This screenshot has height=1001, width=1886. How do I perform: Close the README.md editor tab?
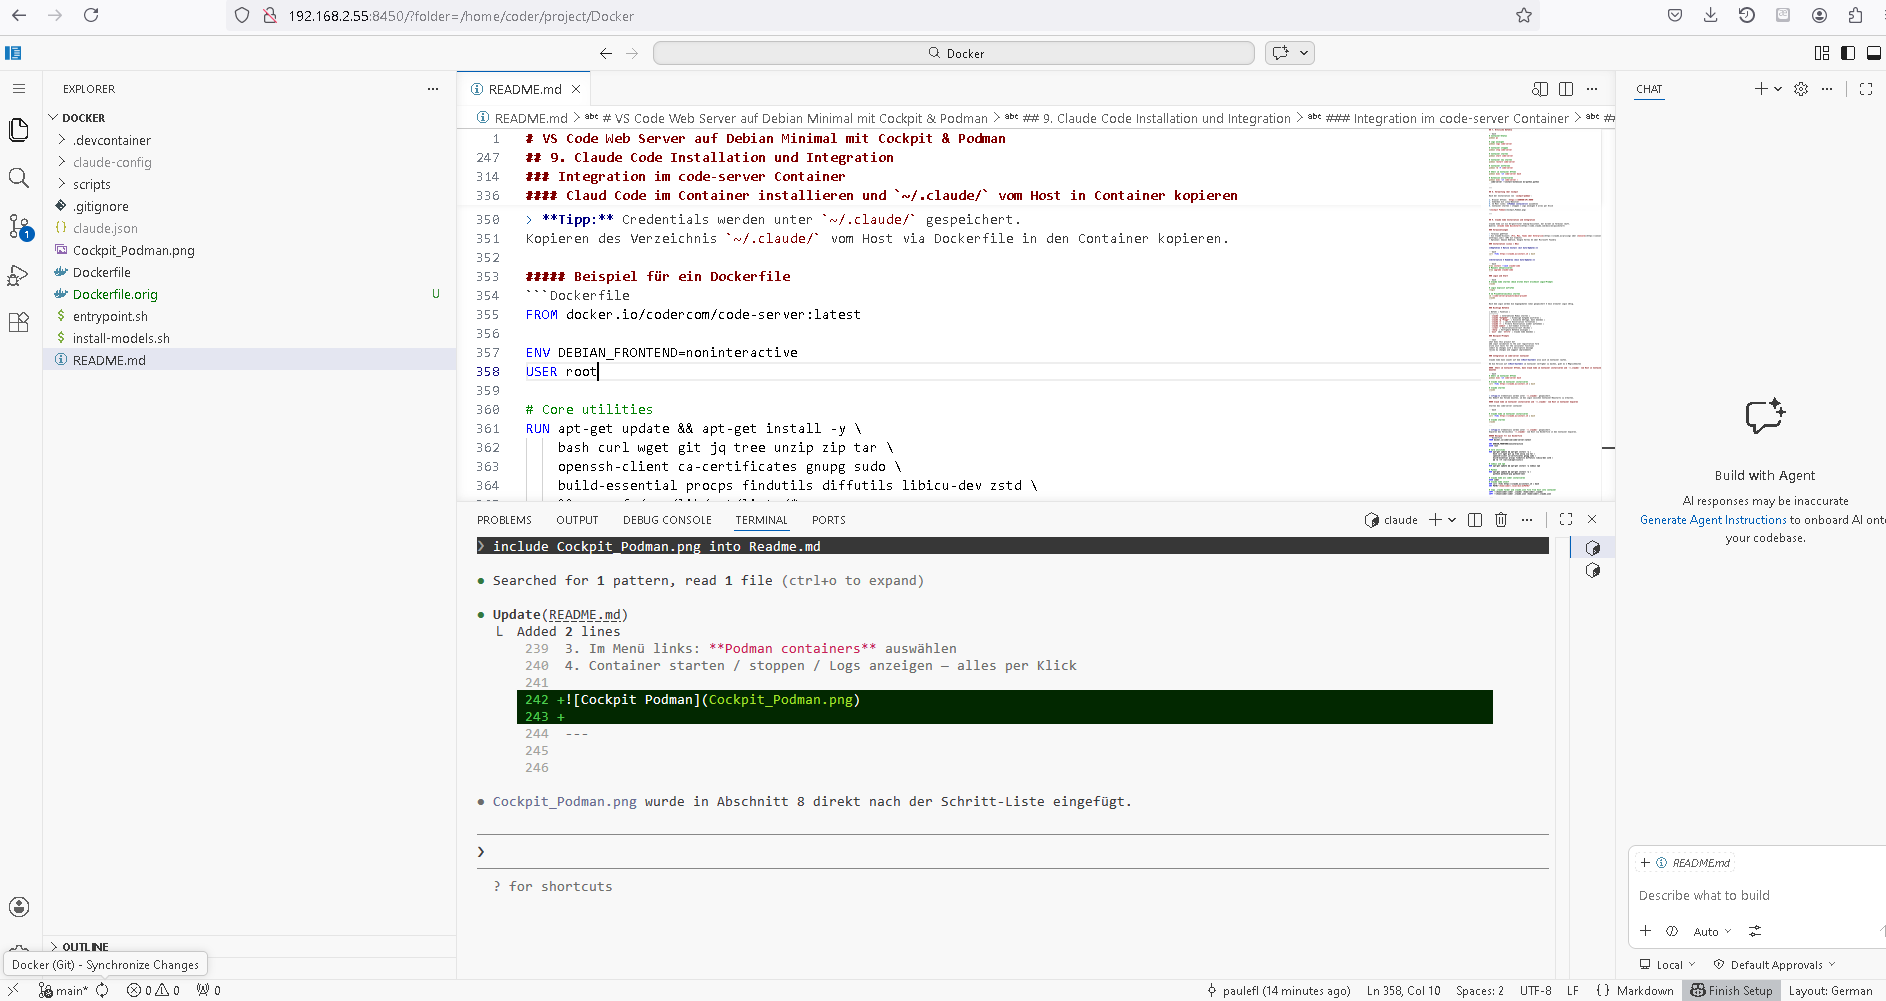click(576, 89)
